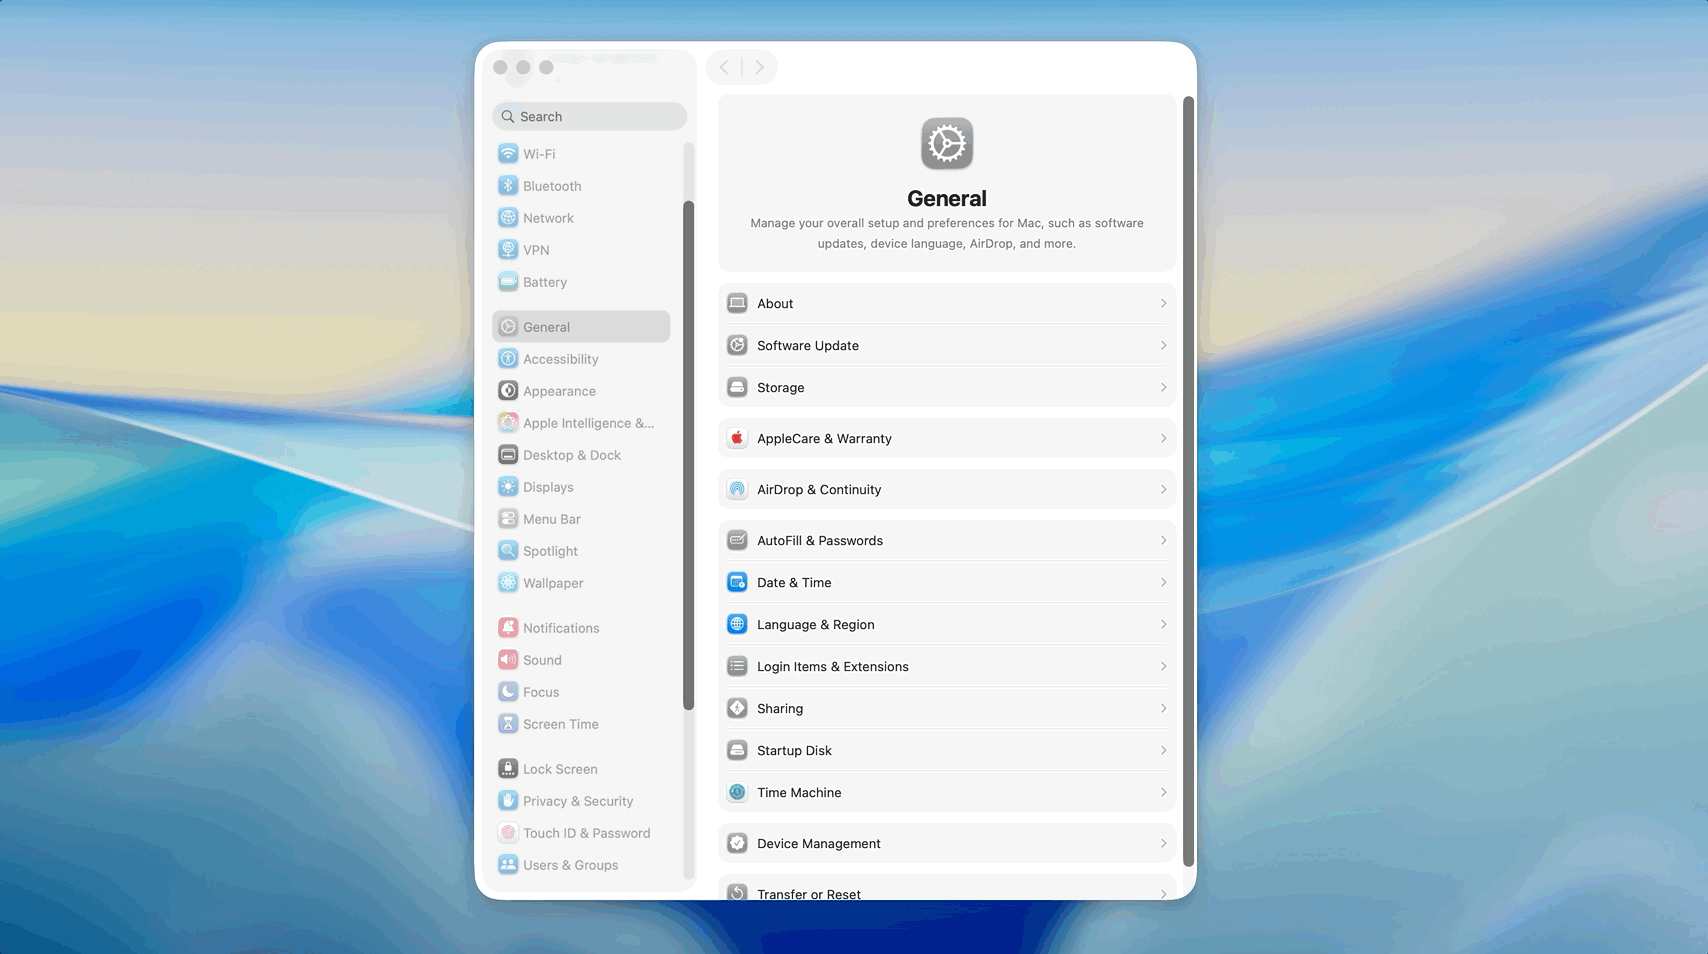The image size is (1708, 954).
Task: Go forward with toolbar forward arrow
Action: (x=760, y=67)
